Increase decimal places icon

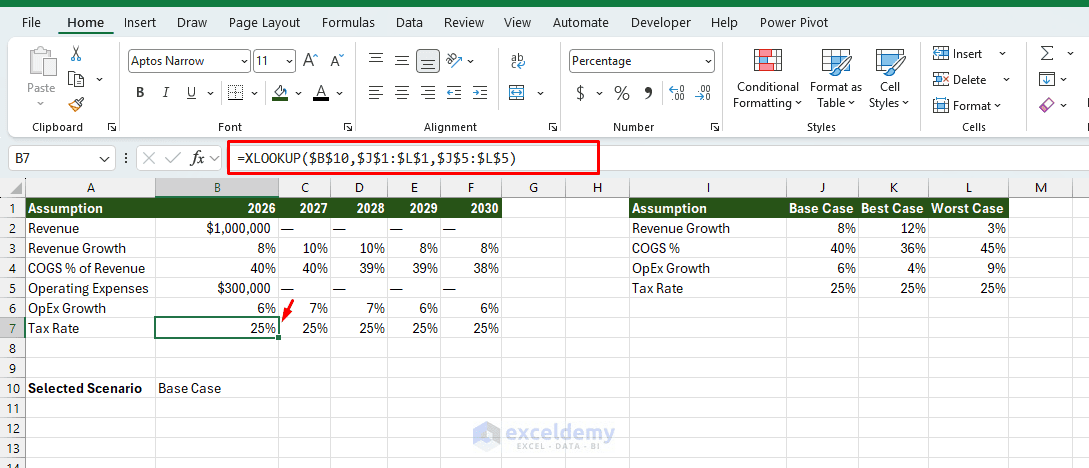tap(676, 93)
